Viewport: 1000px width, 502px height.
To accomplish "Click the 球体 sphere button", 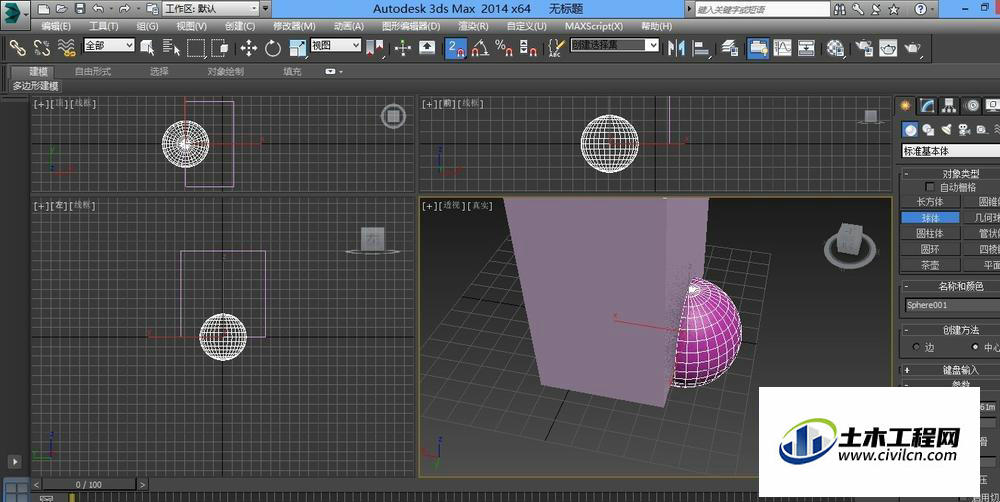I will point(930,218).
